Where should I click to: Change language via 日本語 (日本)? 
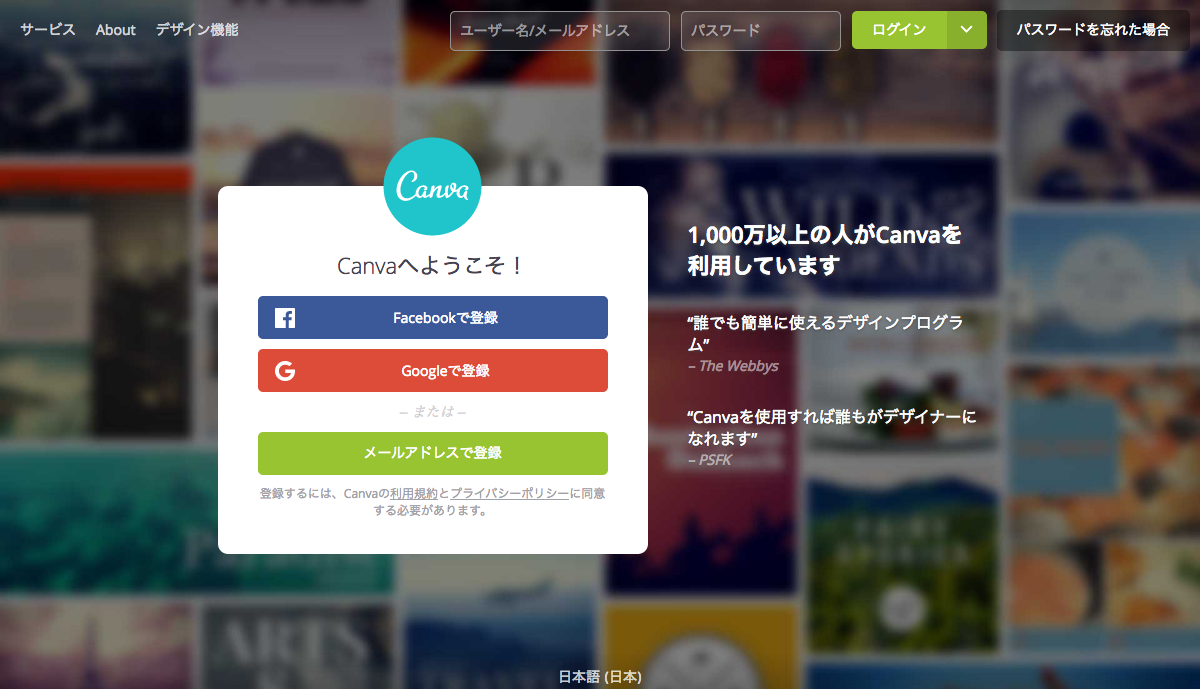(x=600, y=677)
